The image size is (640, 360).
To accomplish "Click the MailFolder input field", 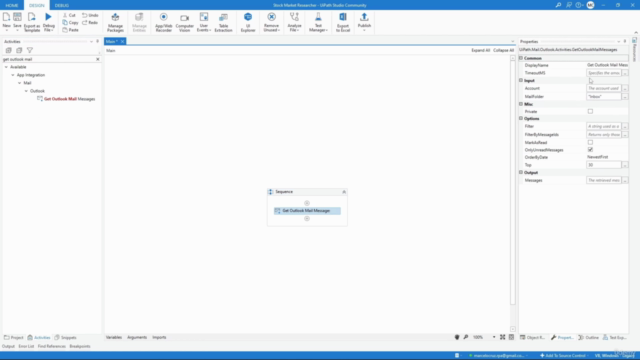I will [604, 97].
